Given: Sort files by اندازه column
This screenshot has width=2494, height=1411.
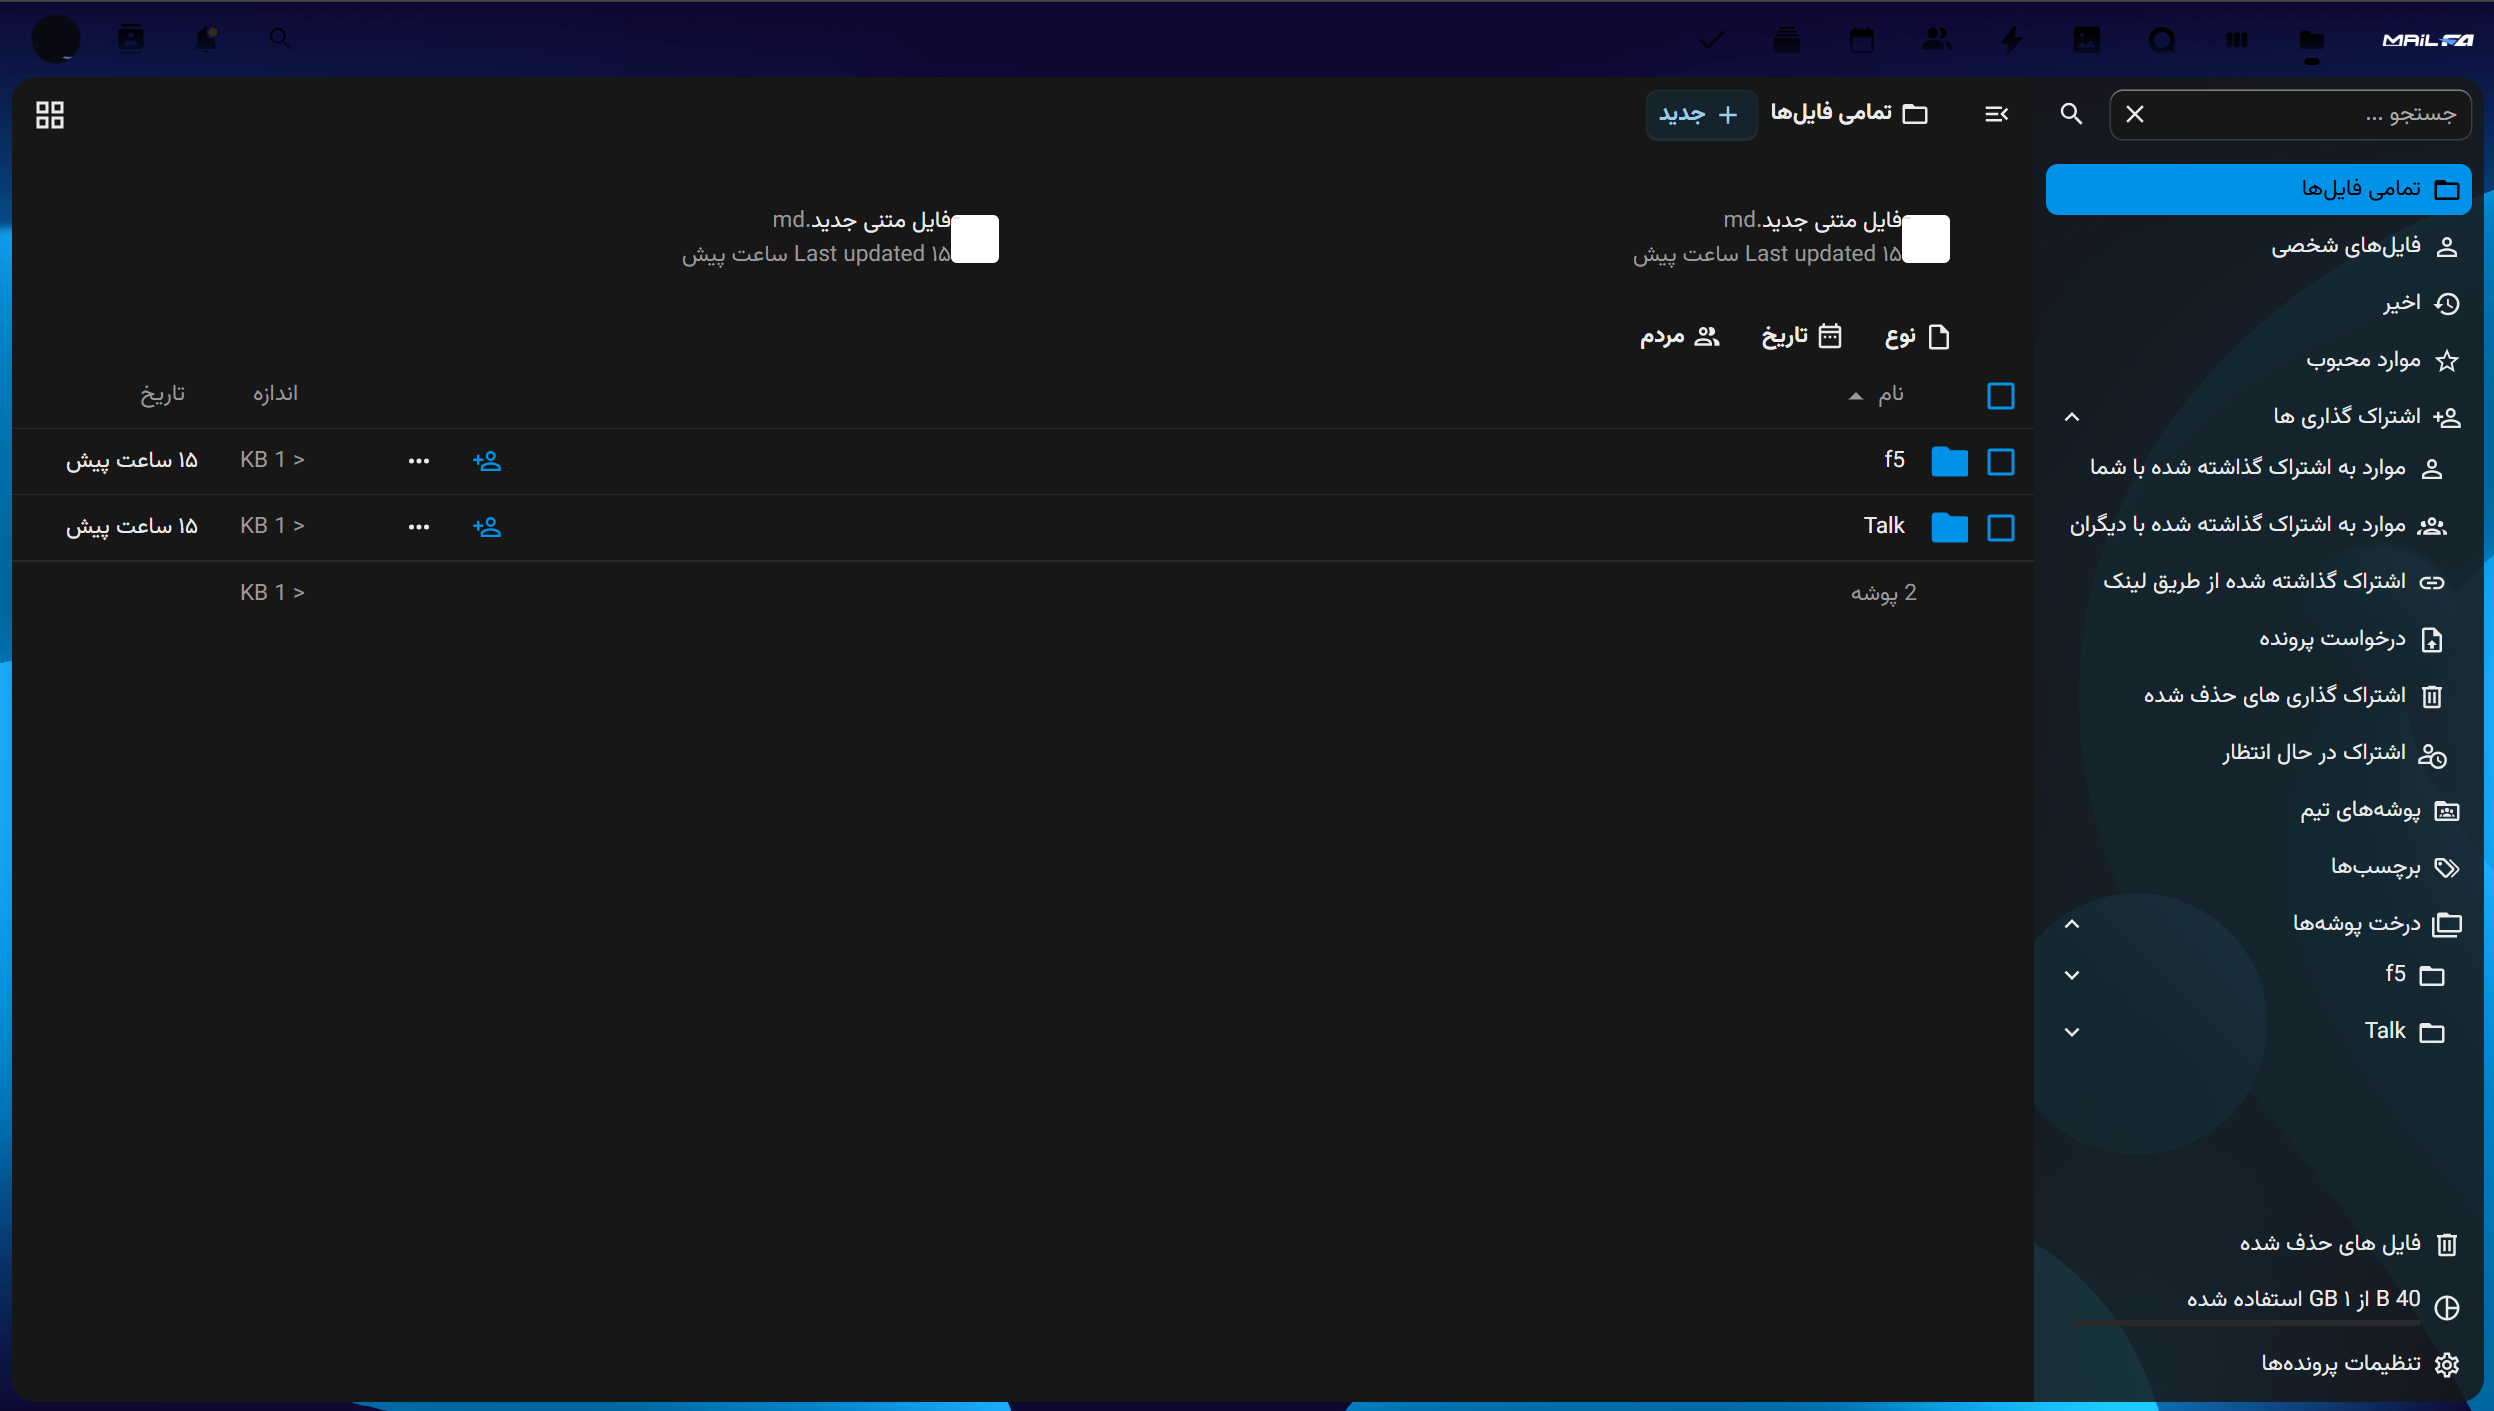Looking at the screenshot, I should pyautogui.click(x=275, y=394).
